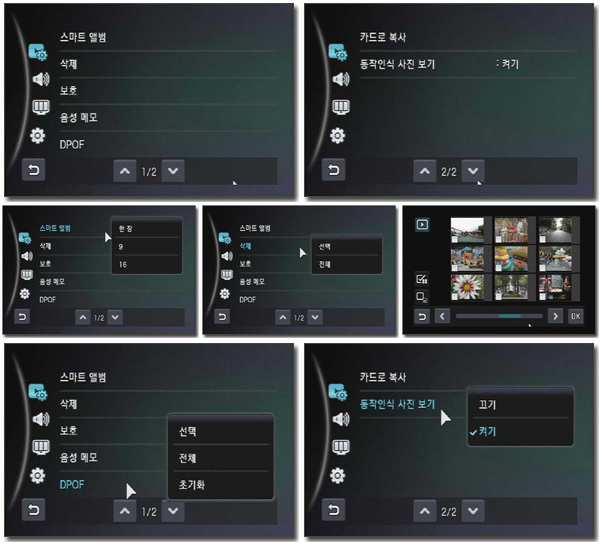This screenshot has height=546, width=600.
Task: Tick the checkbox on the empty grey road photo
Action: click(x=542, y=239)
